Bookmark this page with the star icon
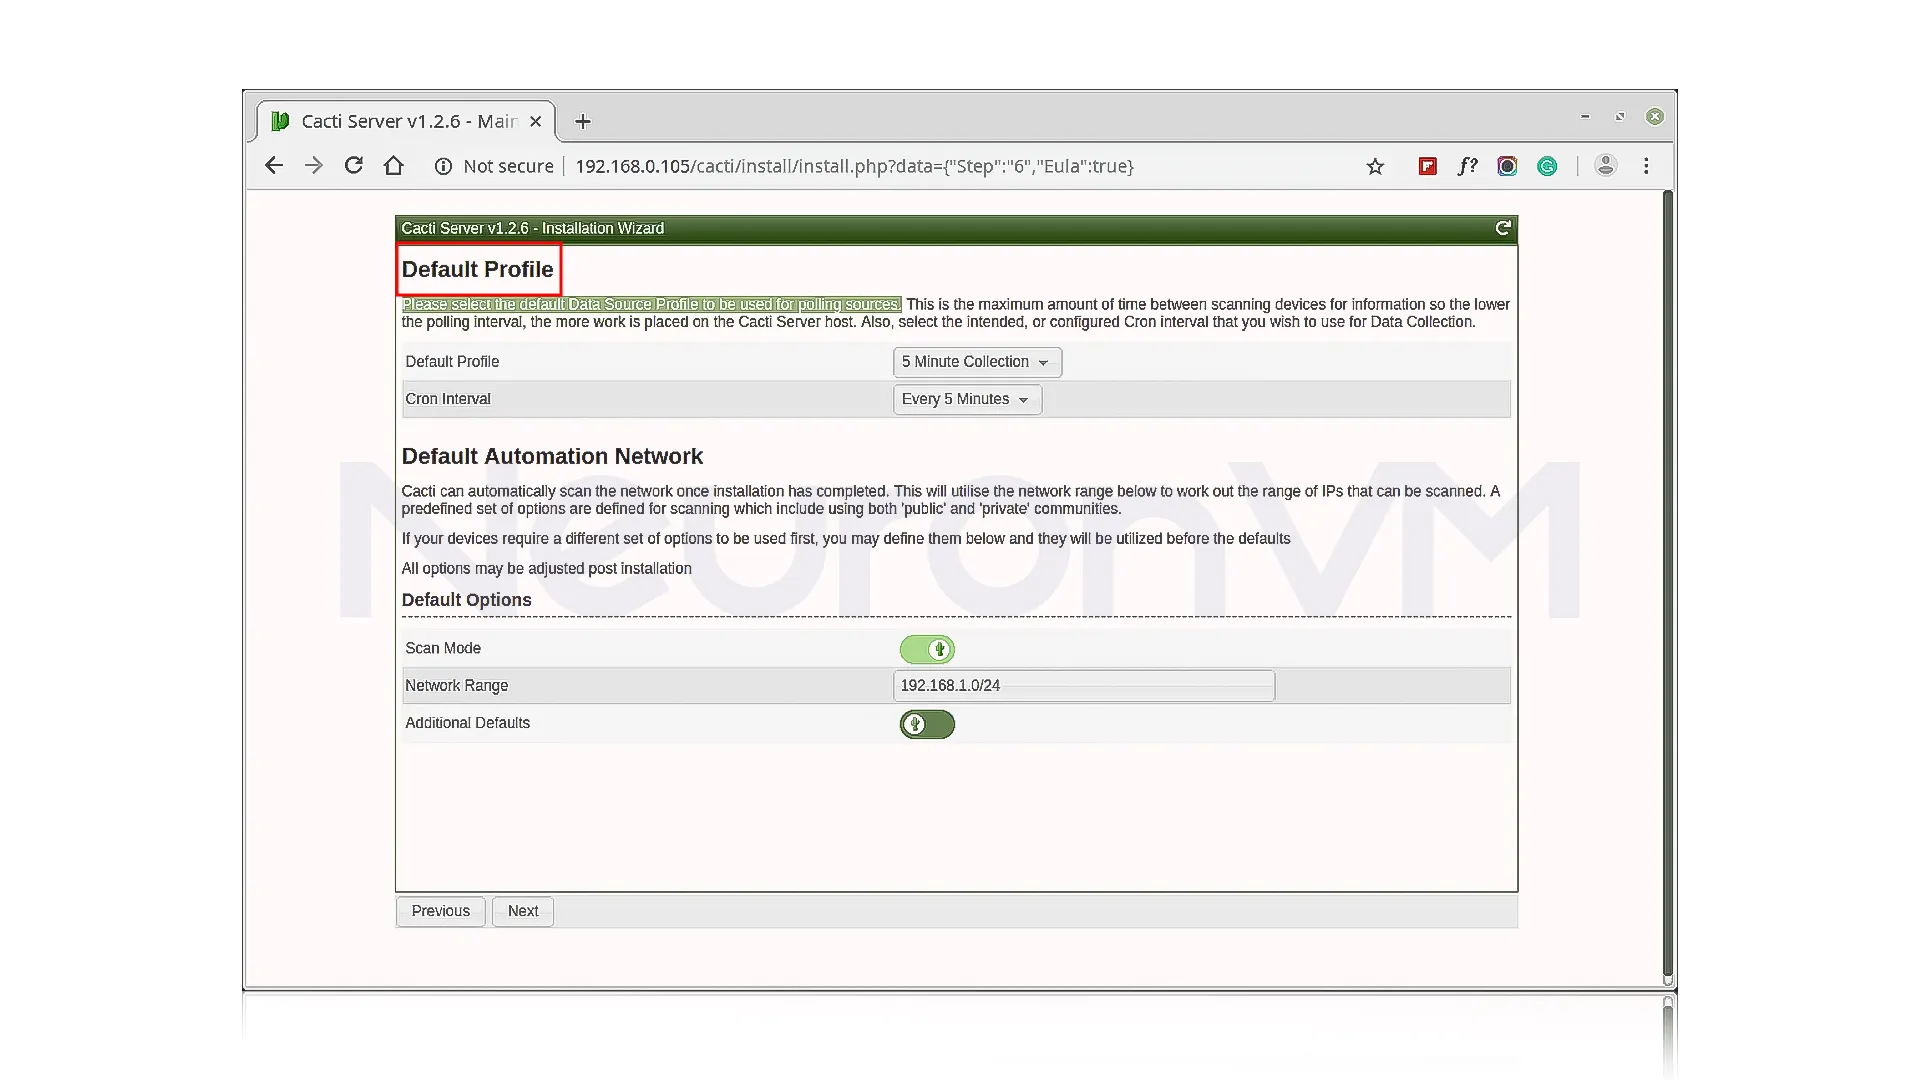 pos(1376,166)
